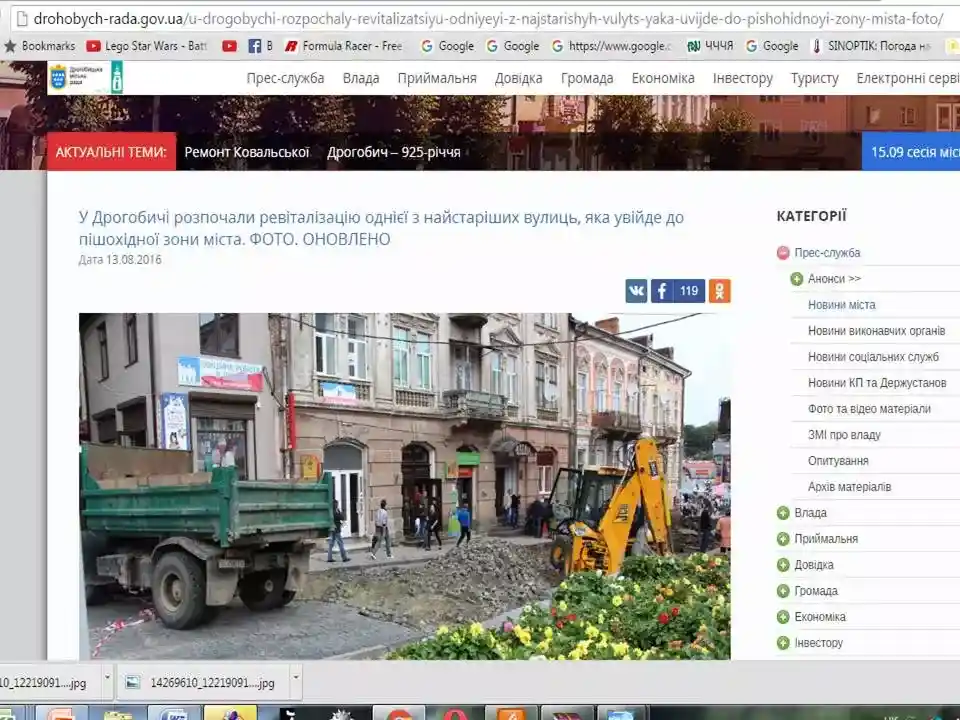Open the Drohobych city council logo

coord(85,77)
